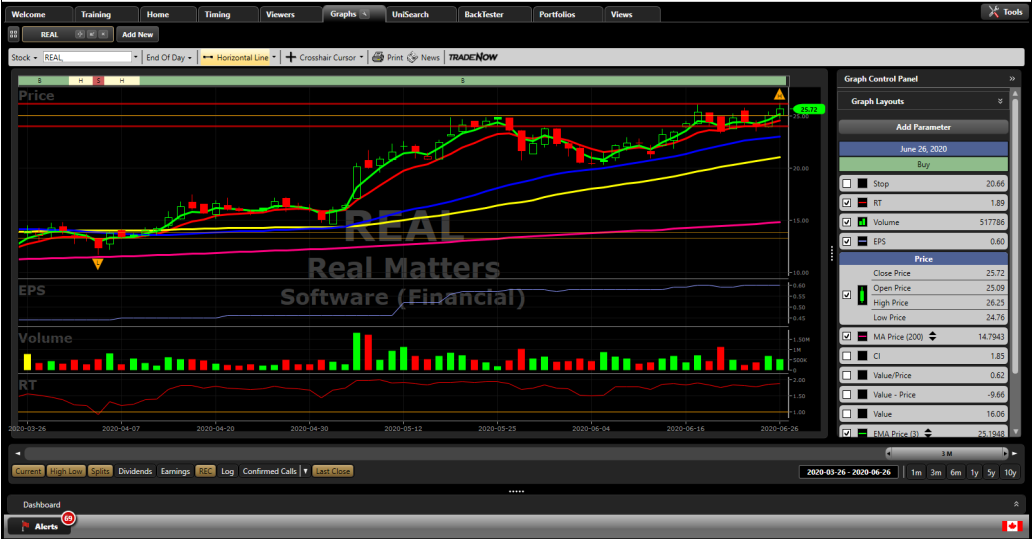
Task: Activate the Crosshair Cursor tool
Action: coord(321,57)
